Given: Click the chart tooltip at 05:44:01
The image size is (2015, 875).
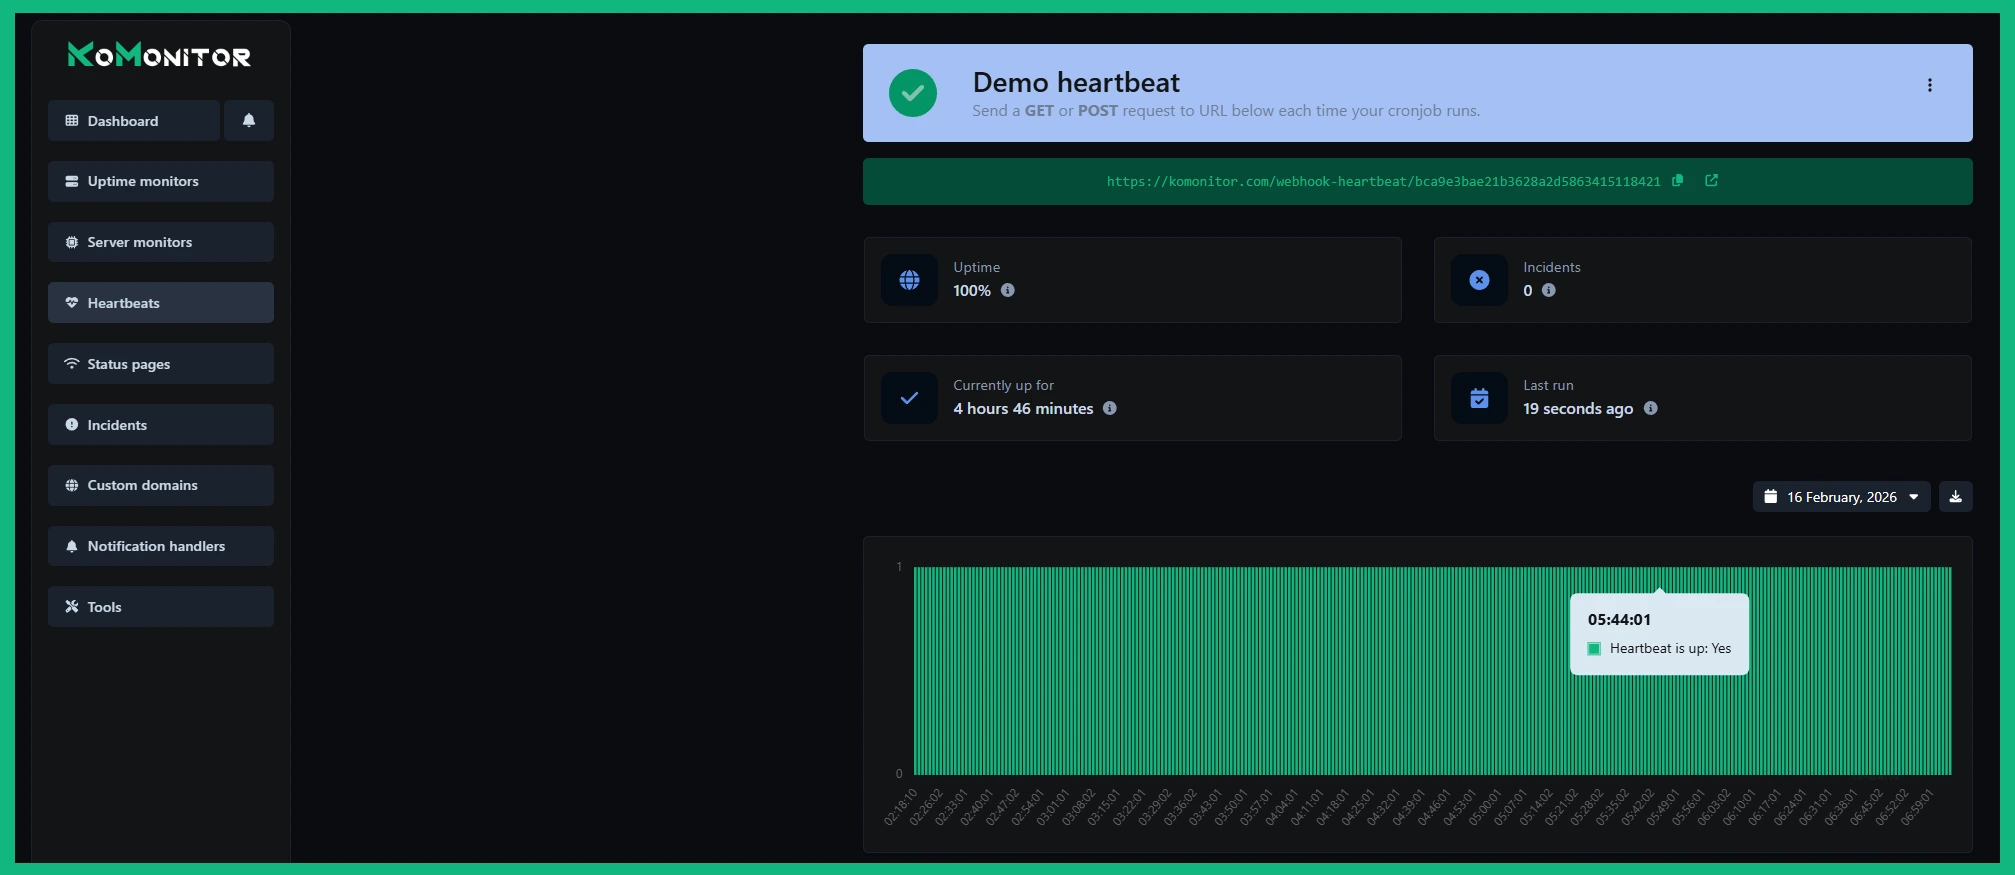Looking at the screenshot, I should coord(1659,634).
